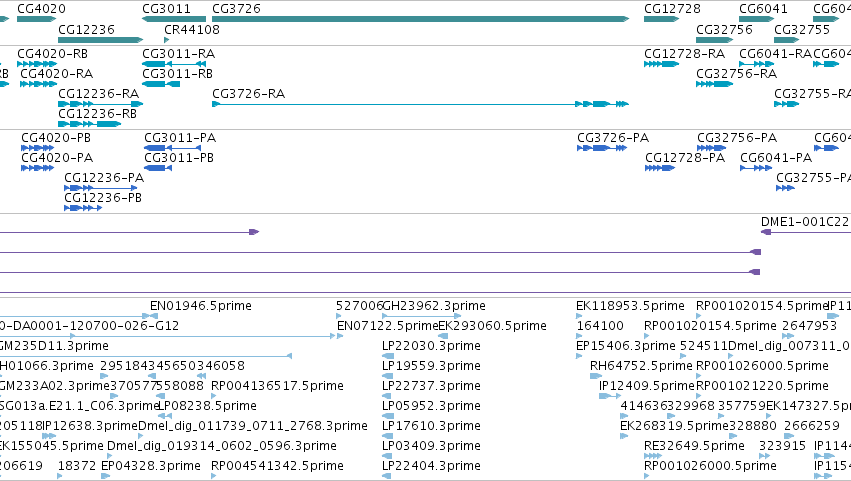Select transcript CG3011-RB

(161, 84)
